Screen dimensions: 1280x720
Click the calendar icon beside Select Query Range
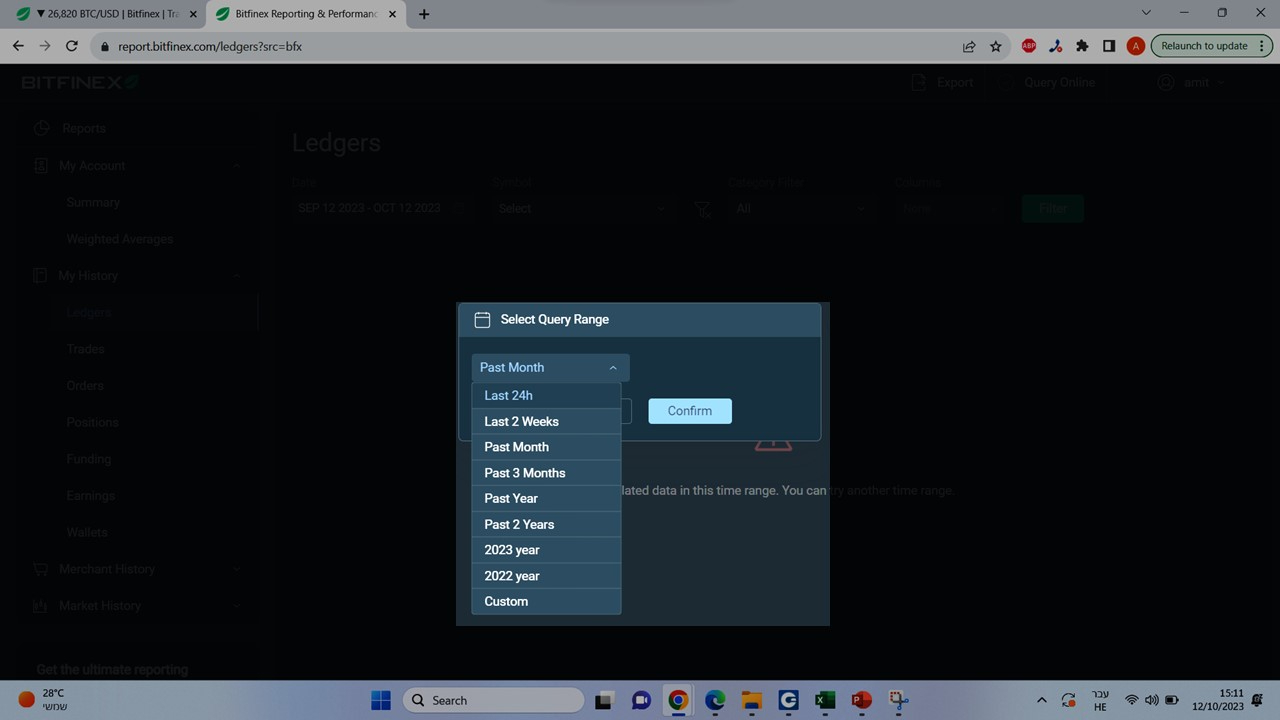pos(482,320)
